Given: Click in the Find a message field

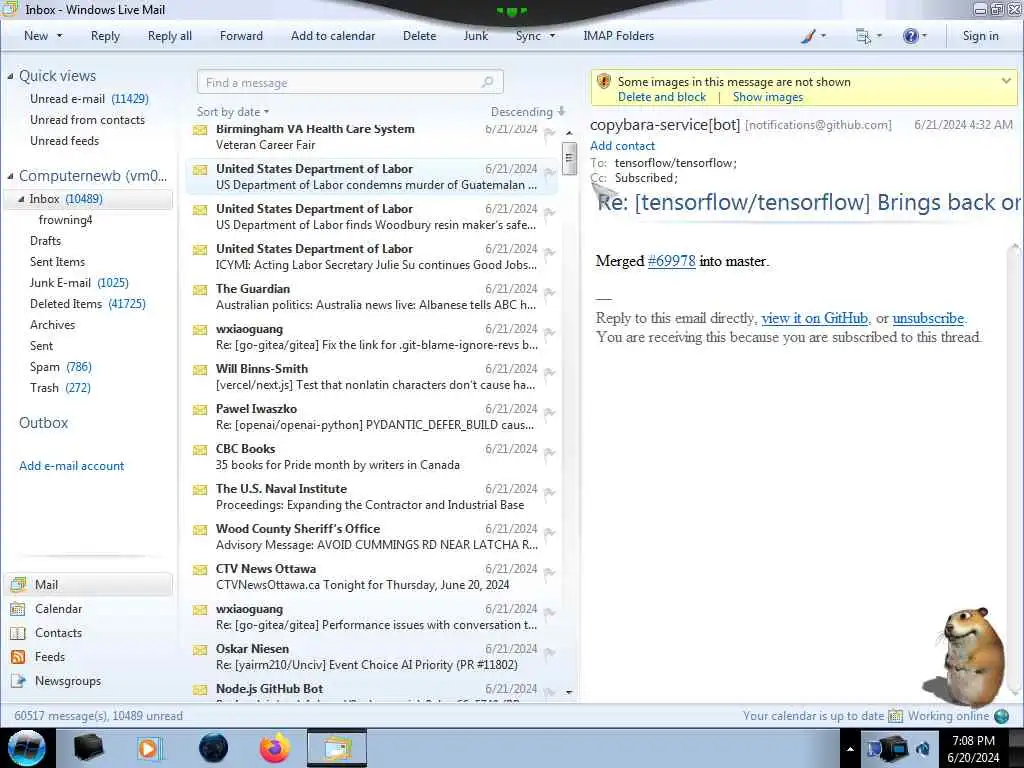Looking at the screenshot, I should point(349,82).
